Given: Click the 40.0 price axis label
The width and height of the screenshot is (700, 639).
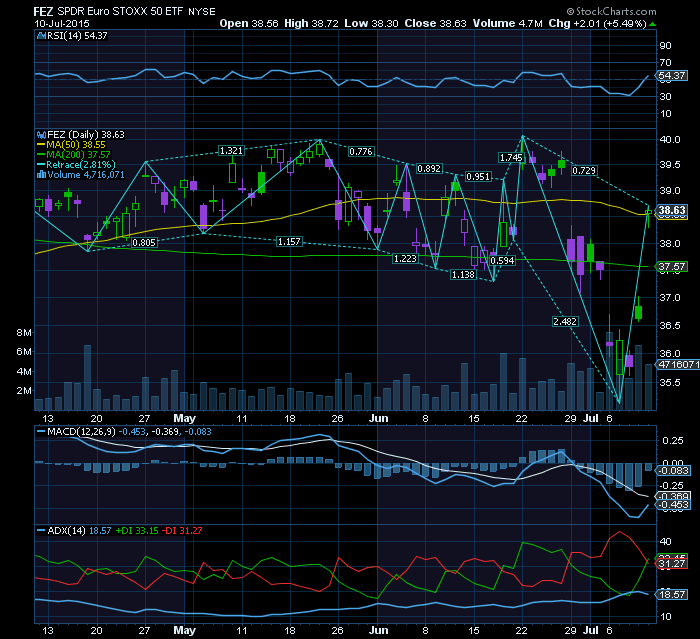Looking at the screenshot, I should (670, 140).
